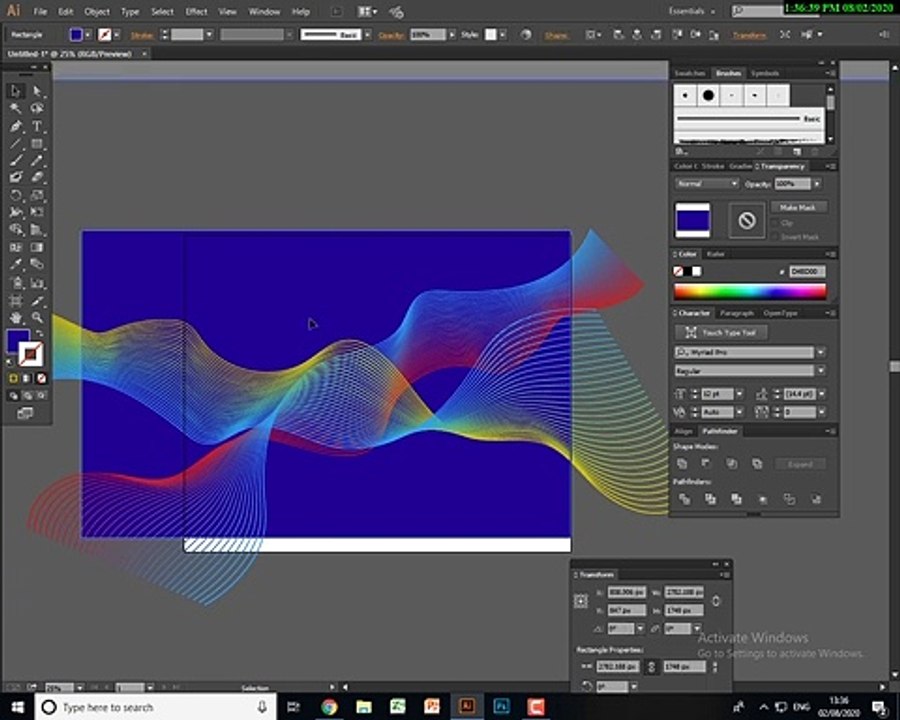Select the Shape Builder tool

tap(15, 230)
